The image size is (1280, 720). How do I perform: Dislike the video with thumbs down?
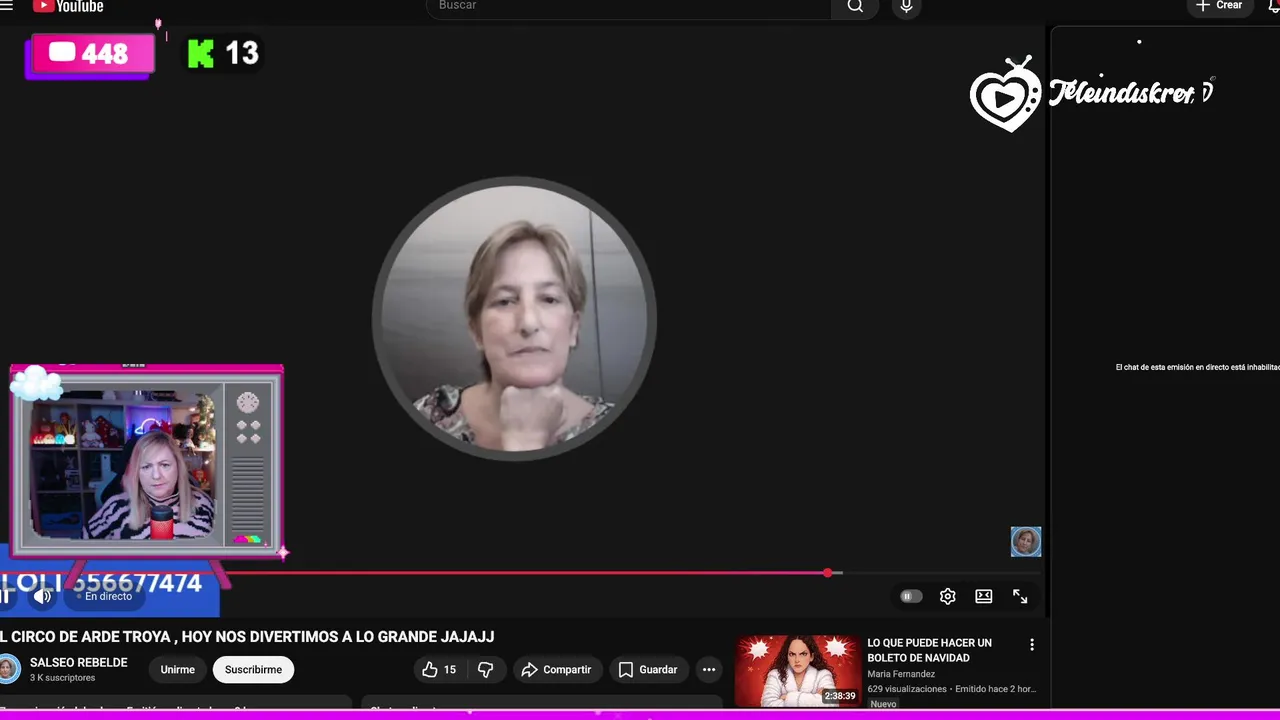[x=486, y=670]
